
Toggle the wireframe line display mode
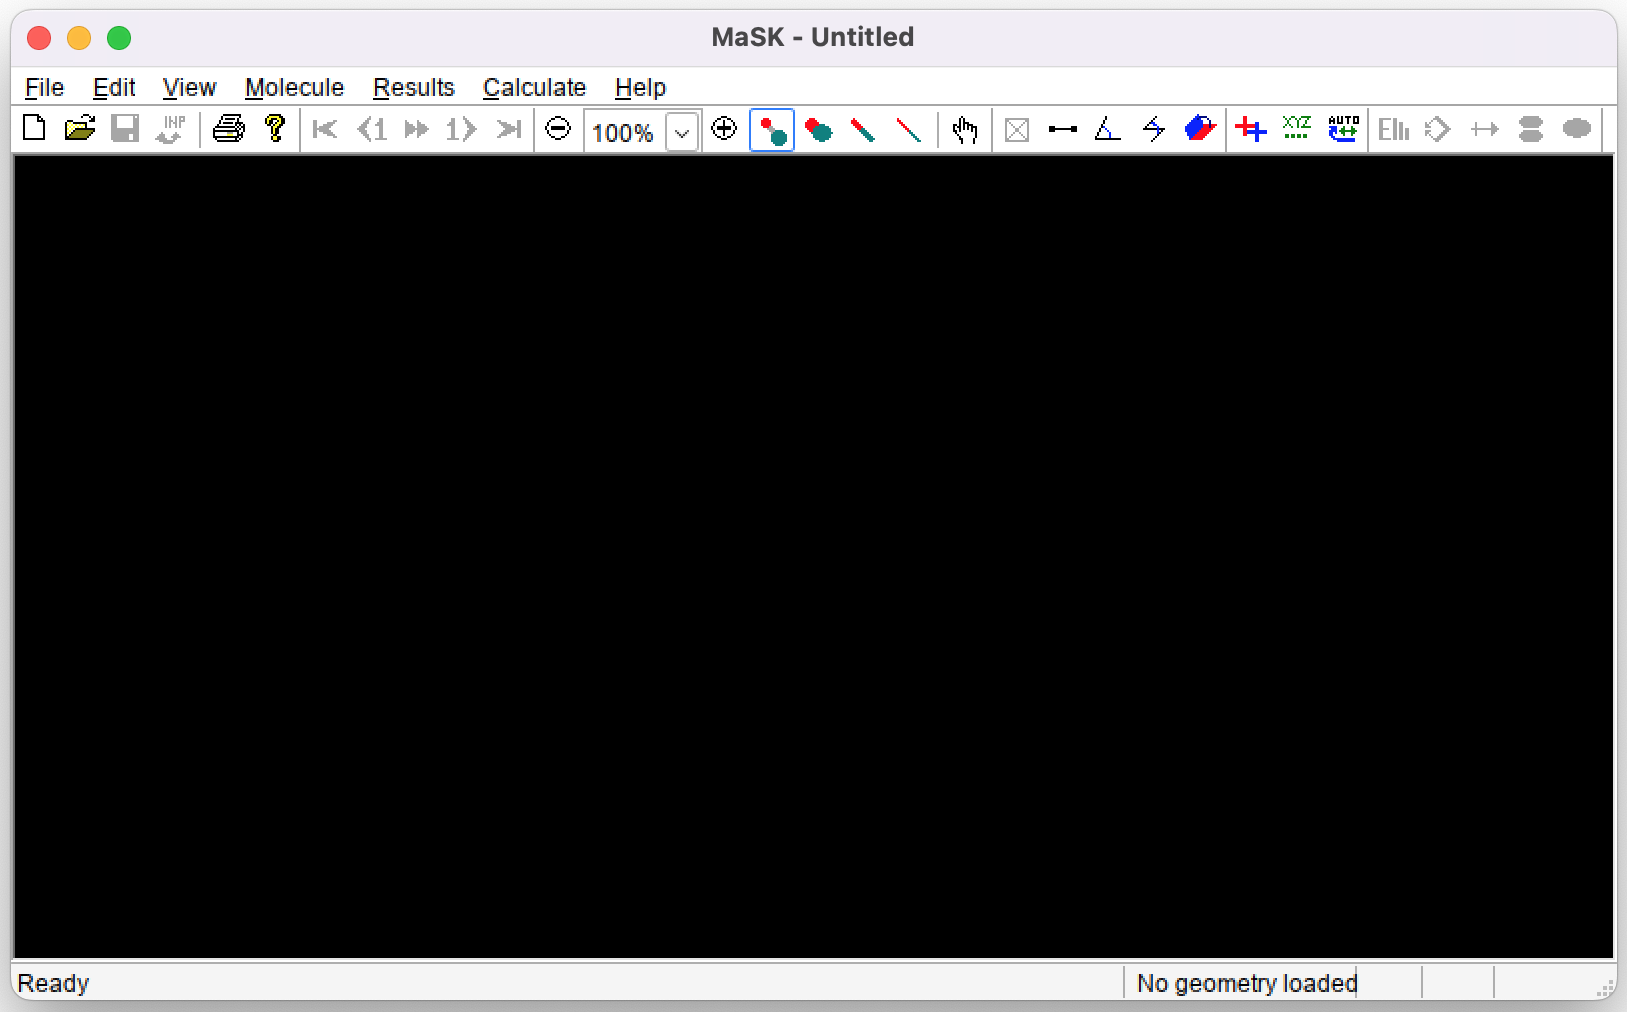point(908,129)
